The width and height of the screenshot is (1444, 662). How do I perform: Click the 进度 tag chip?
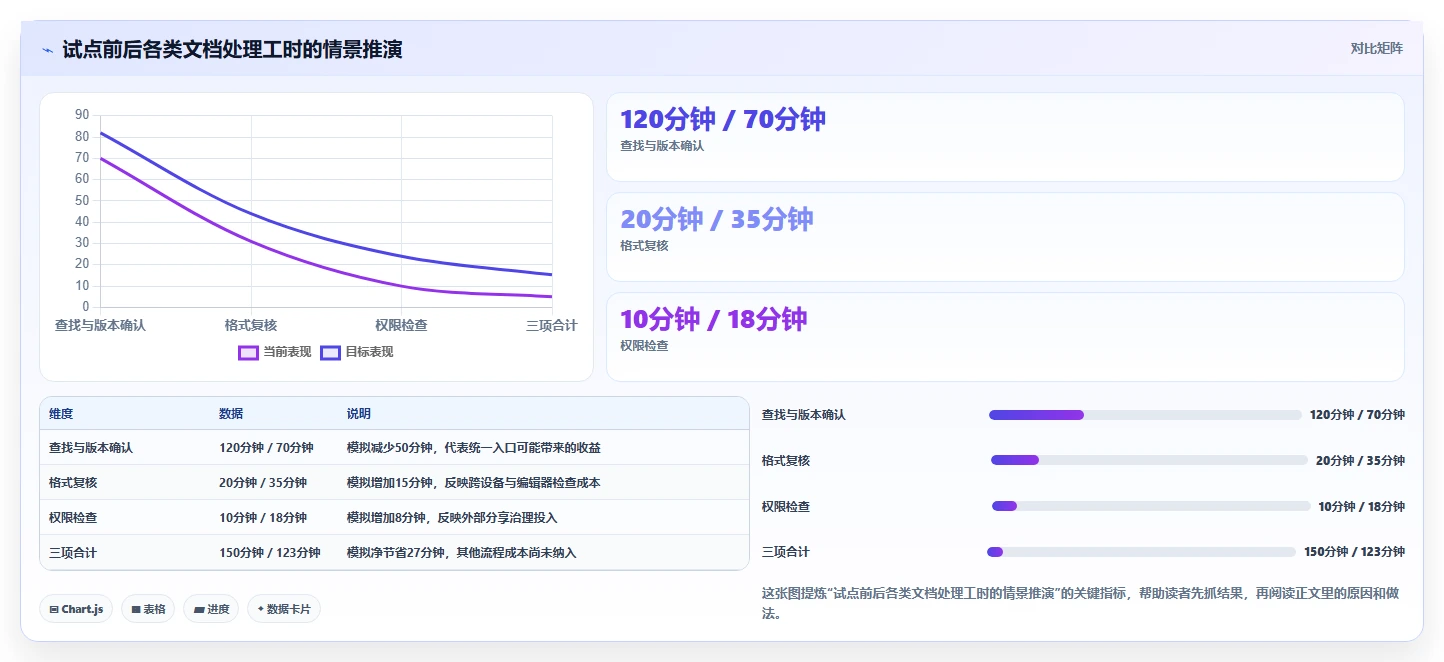(x=211, y=609)
